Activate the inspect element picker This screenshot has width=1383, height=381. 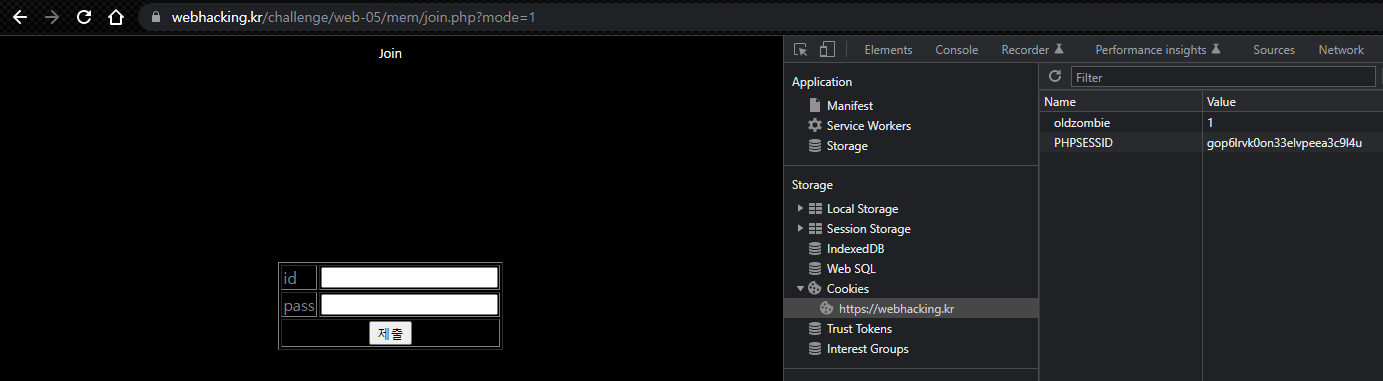[x=801, y=49]
